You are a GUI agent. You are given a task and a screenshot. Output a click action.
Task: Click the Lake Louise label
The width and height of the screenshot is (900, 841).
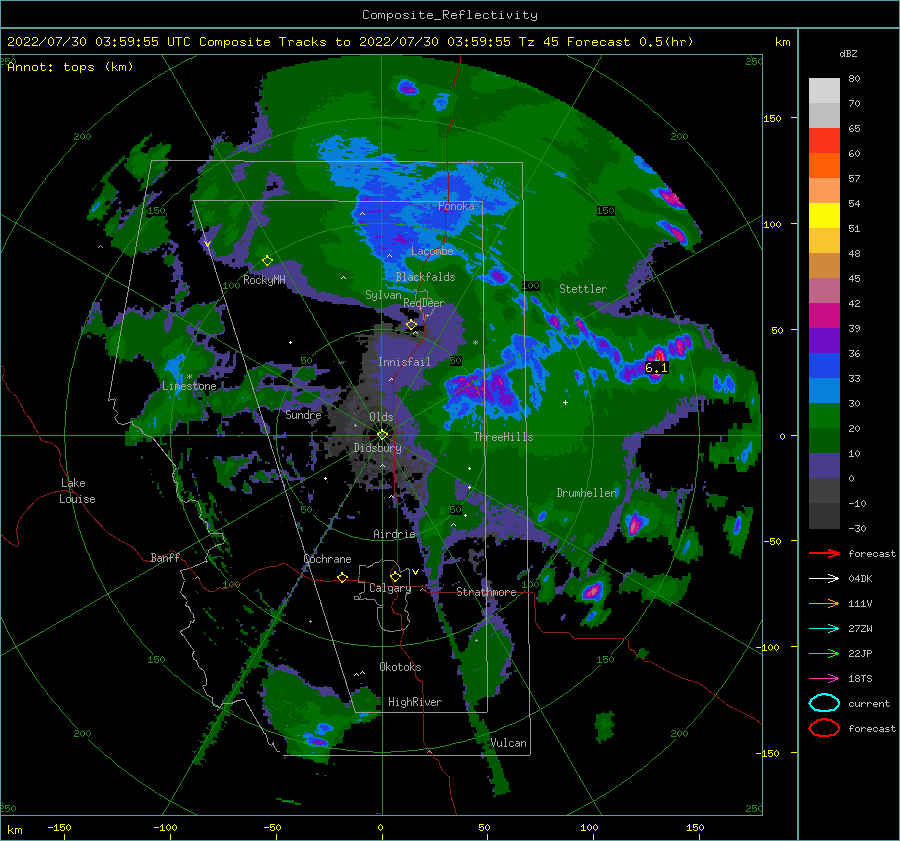pyautogui.click(x=77, y=491)
